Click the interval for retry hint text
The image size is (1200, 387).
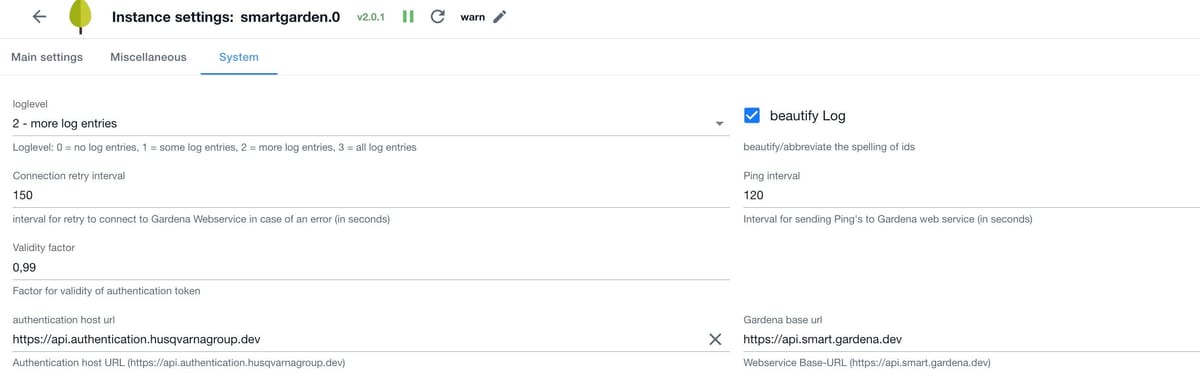[x=201, y=219]
